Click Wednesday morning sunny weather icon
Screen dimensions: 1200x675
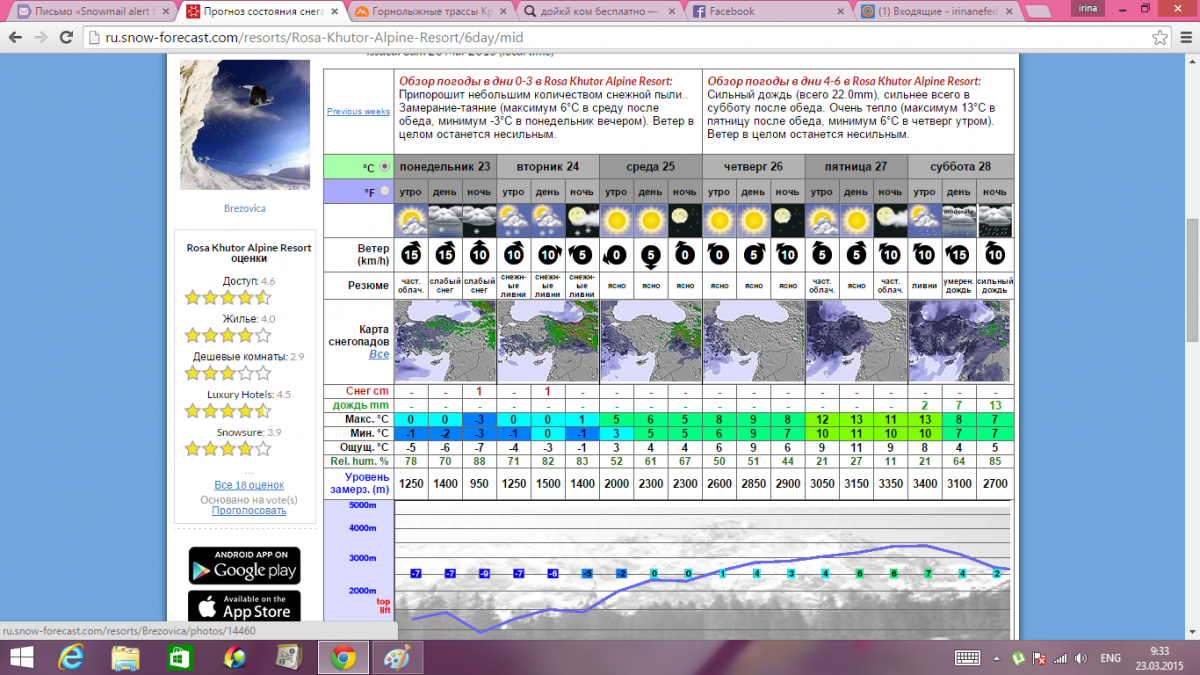pos(616,220)
